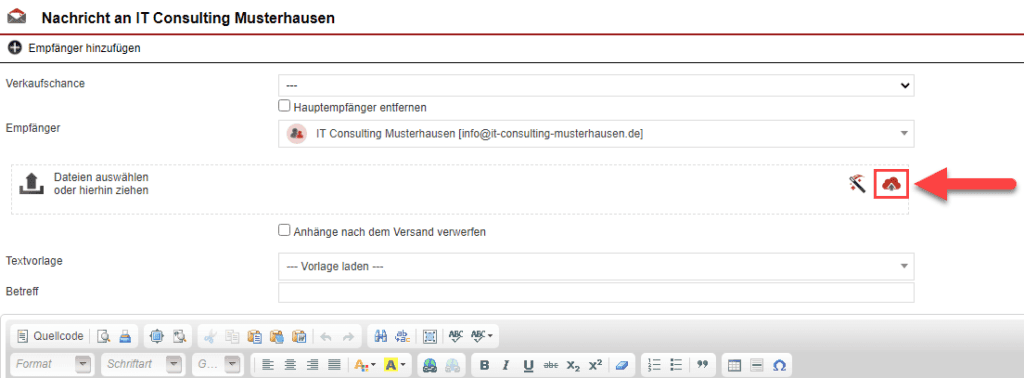This screenshot has height=378, width=1024.
Task: Center align the text
Action: point(290,365)
